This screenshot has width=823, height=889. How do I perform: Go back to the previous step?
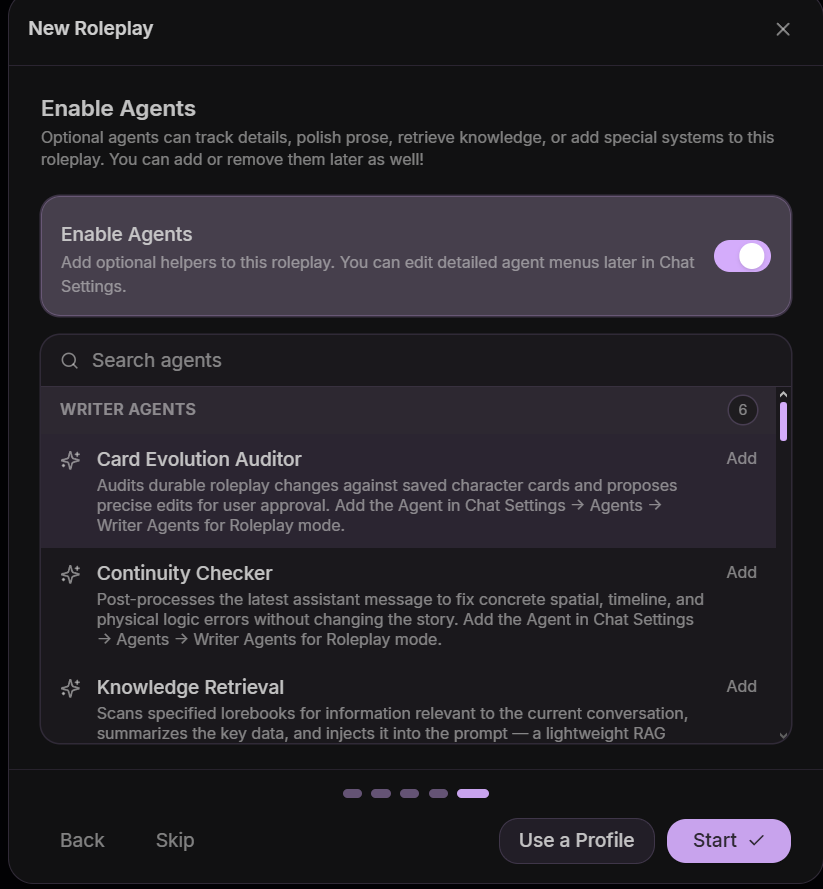(82, 840)
